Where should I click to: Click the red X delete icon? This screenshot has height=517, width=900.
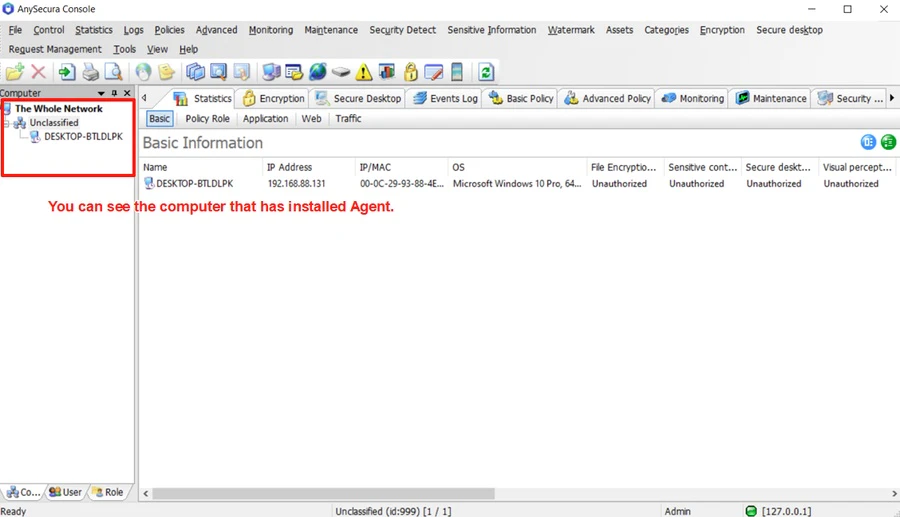[38, 72]
